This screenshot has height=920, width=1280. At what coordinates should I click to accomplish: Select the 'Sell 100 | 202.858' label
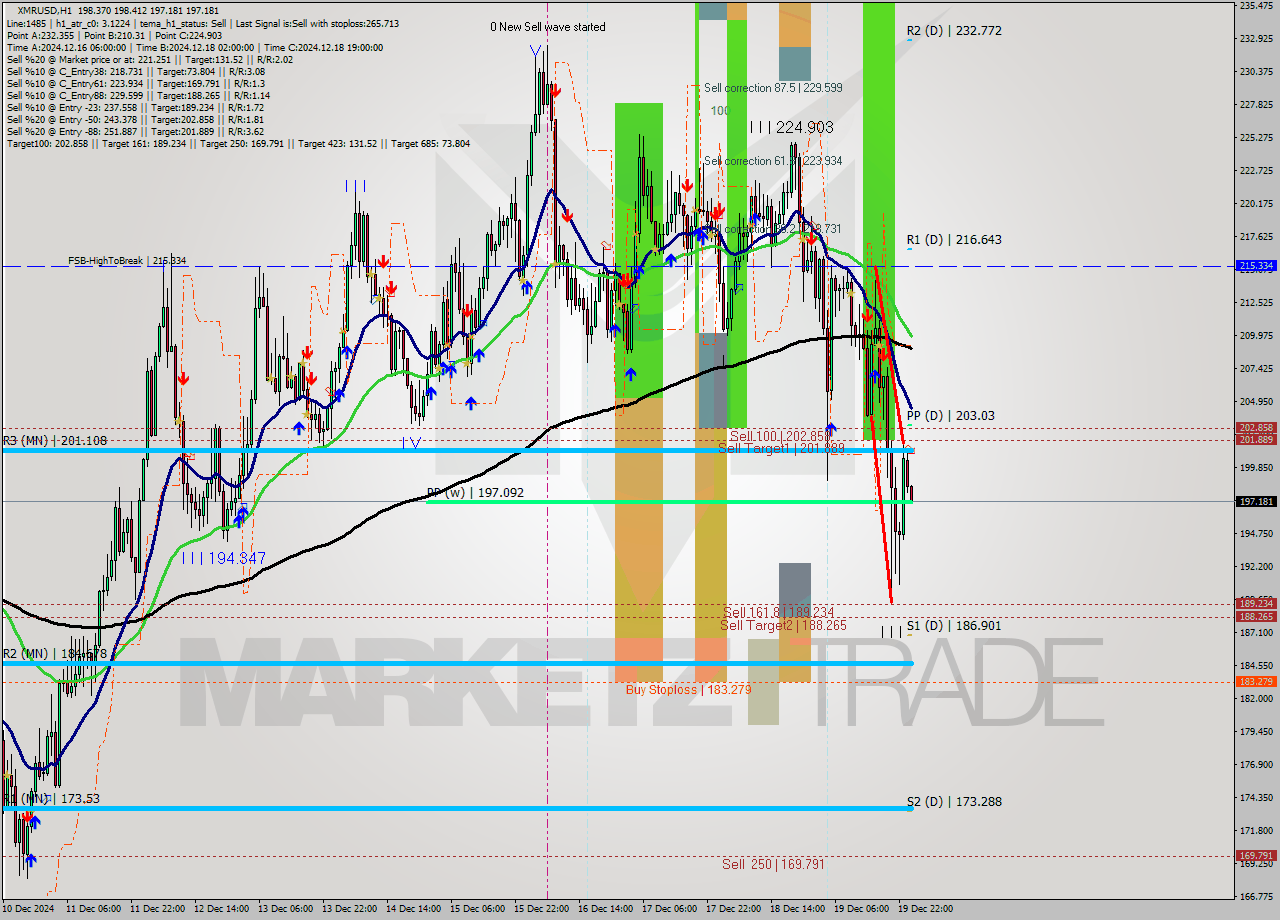[780, 437]
